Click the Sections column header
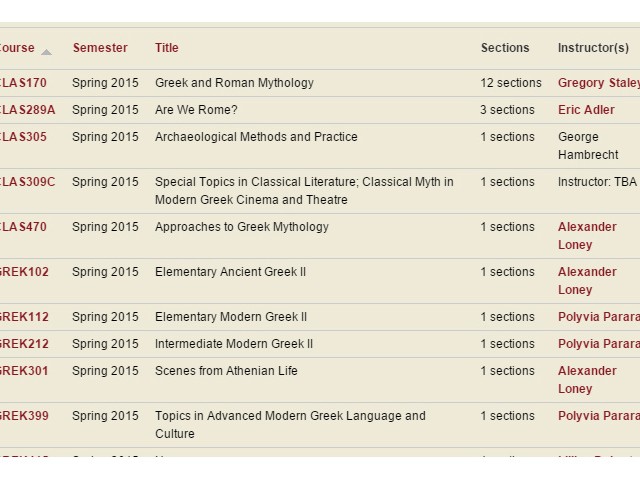This screenshot has width=640, height=480. (505, 48)
